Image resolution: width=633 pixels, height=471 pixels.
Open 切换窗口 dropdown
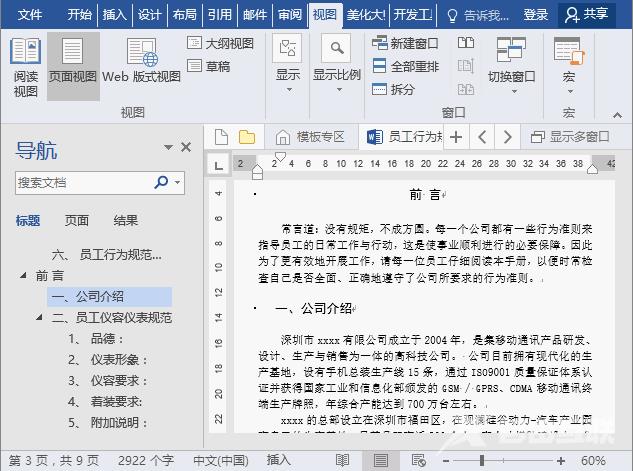511,65
